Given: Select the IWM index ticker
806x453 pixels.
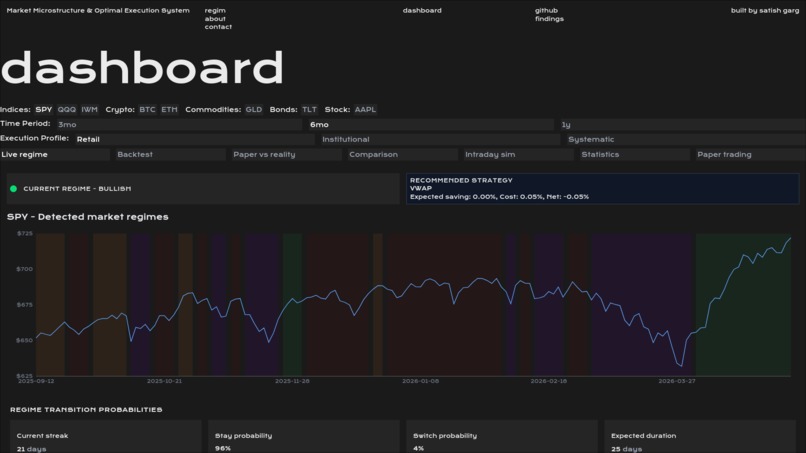Looking at the screenshot, I should (89, 110).
